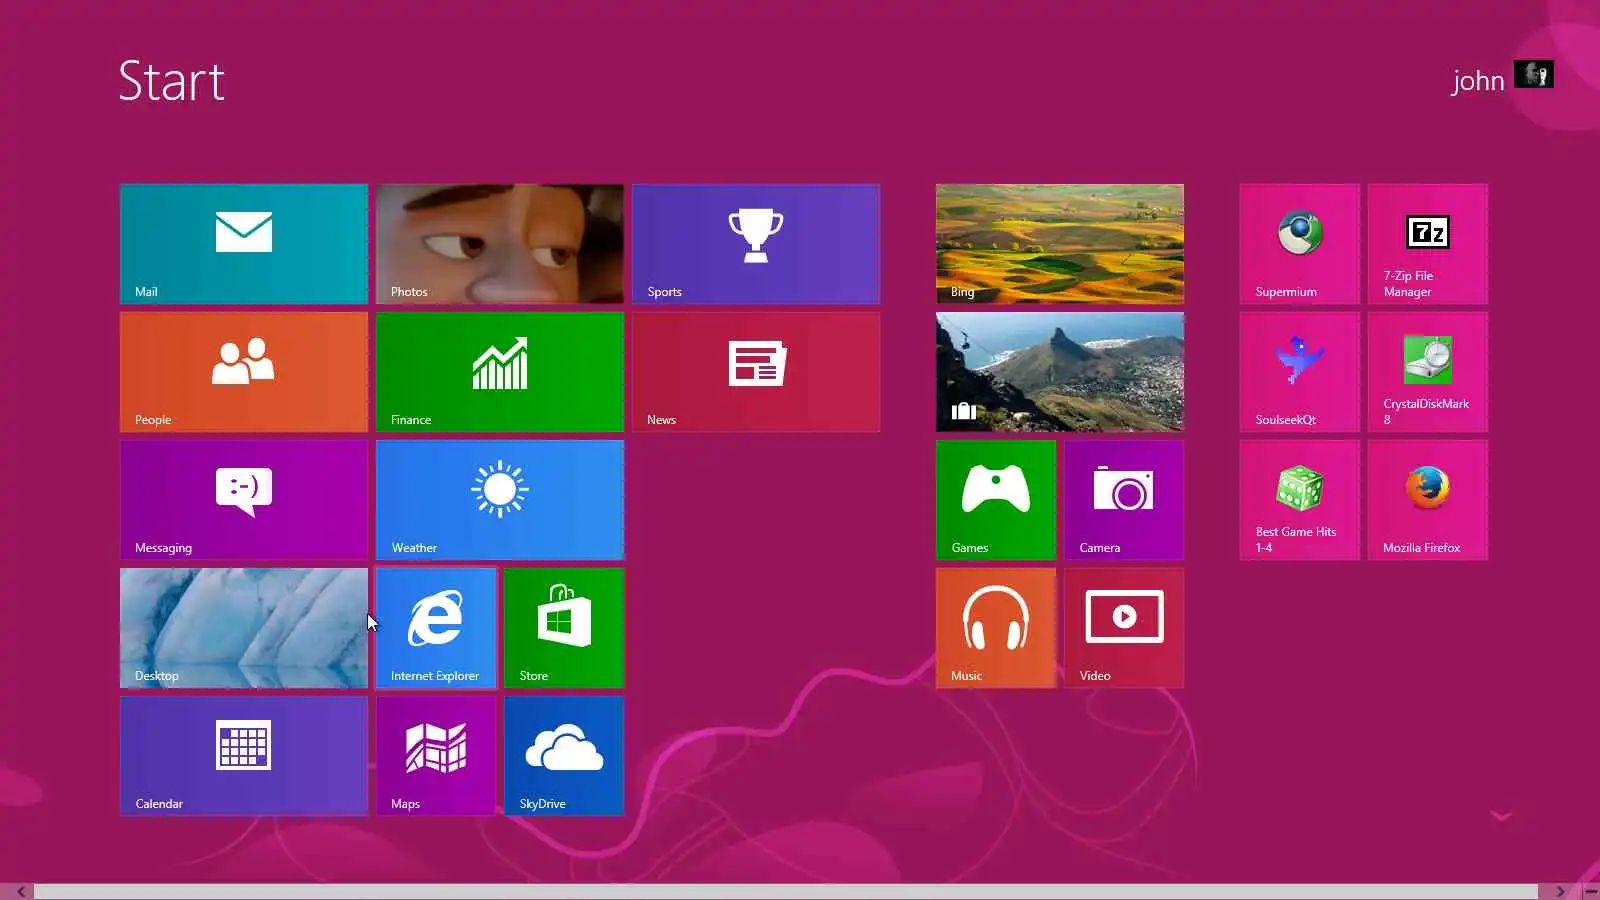Launch Best Game Hits 1-4 tile

[1300, 500]
